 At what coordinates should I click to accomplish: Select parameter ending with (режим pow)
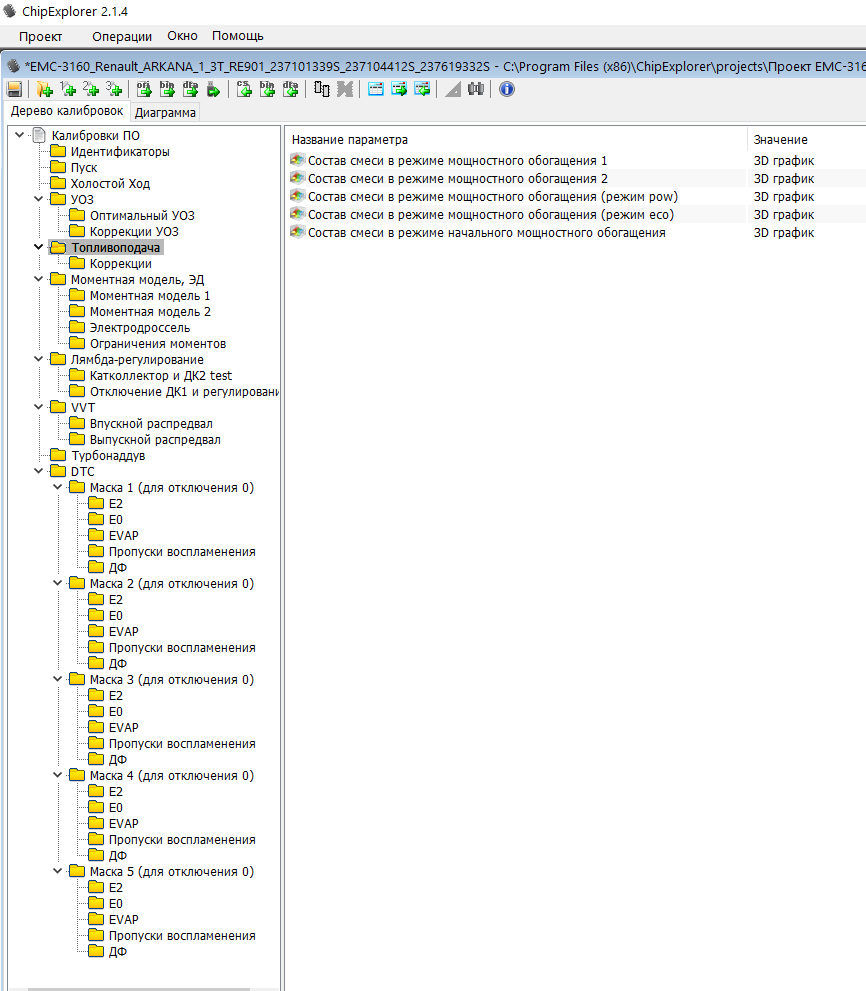[492, 197]
